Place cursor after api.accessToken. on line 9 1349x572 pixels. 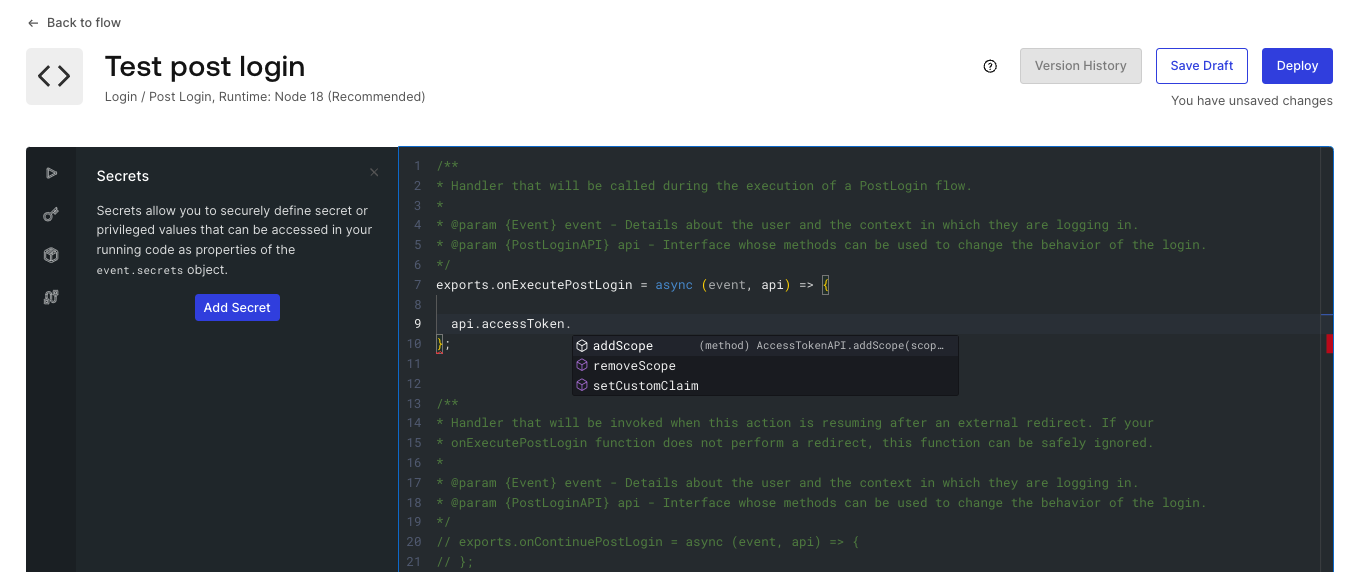573,324
